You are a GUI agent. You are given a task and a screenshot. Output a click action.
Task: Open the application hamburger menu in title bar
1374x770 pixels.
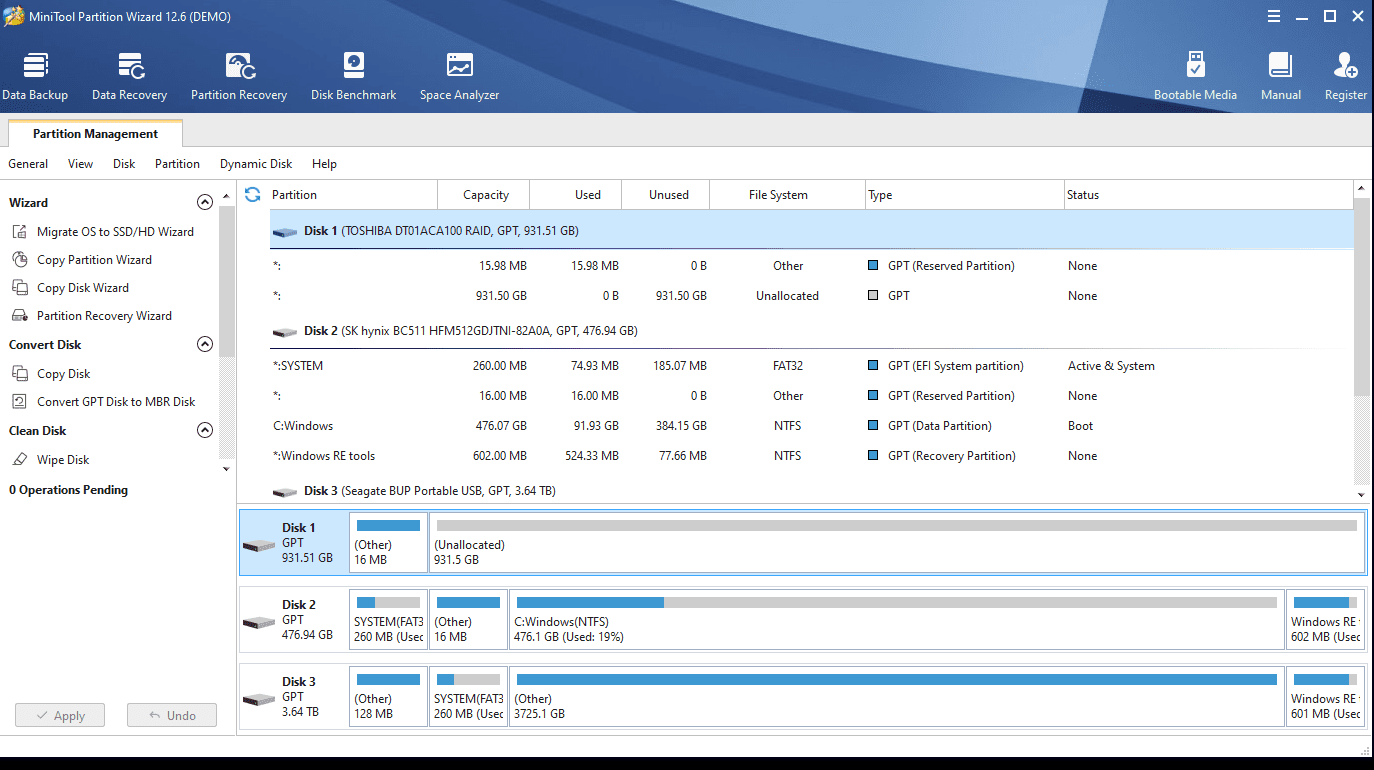point(1273,16)
